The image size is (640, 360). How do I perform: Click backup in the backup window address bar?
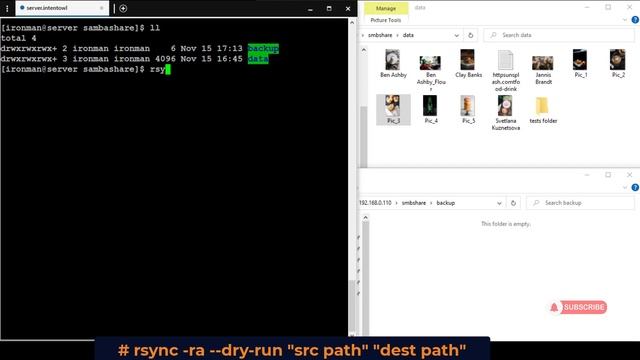click(445, 203)
